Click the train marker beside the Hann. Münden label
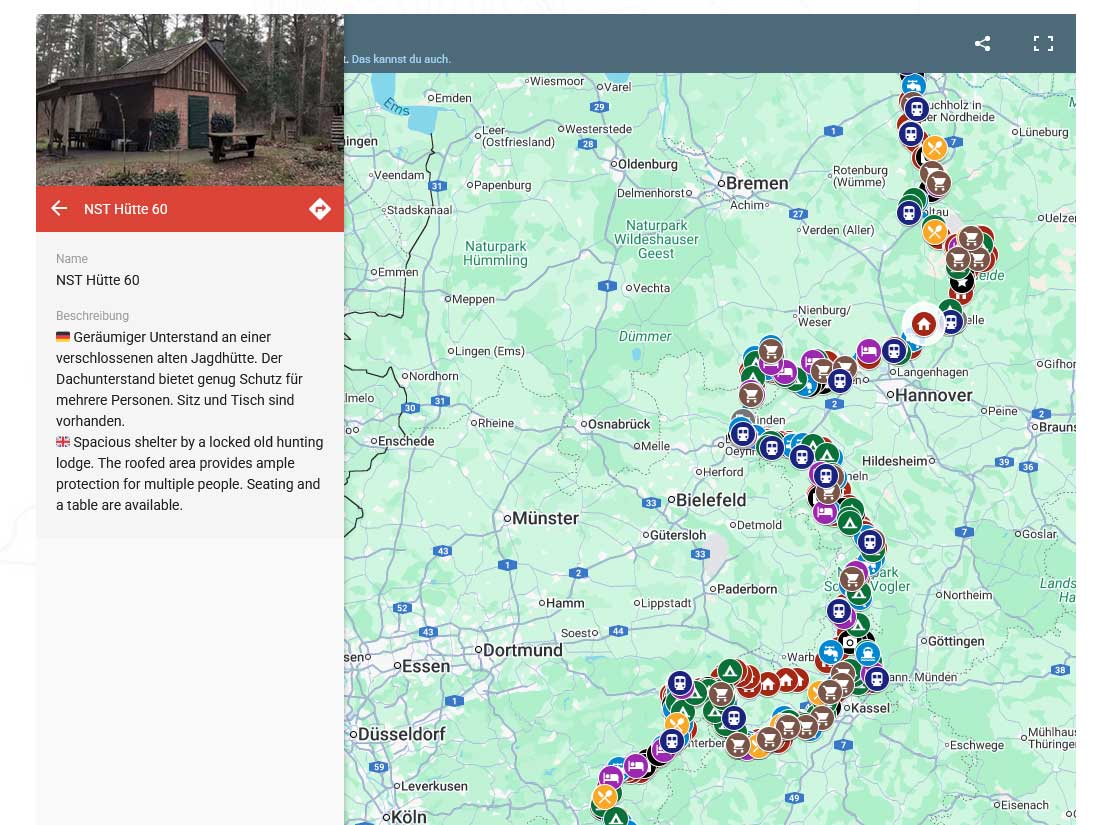The width and height of the screenshot is (1100, 825). [876, 679]
